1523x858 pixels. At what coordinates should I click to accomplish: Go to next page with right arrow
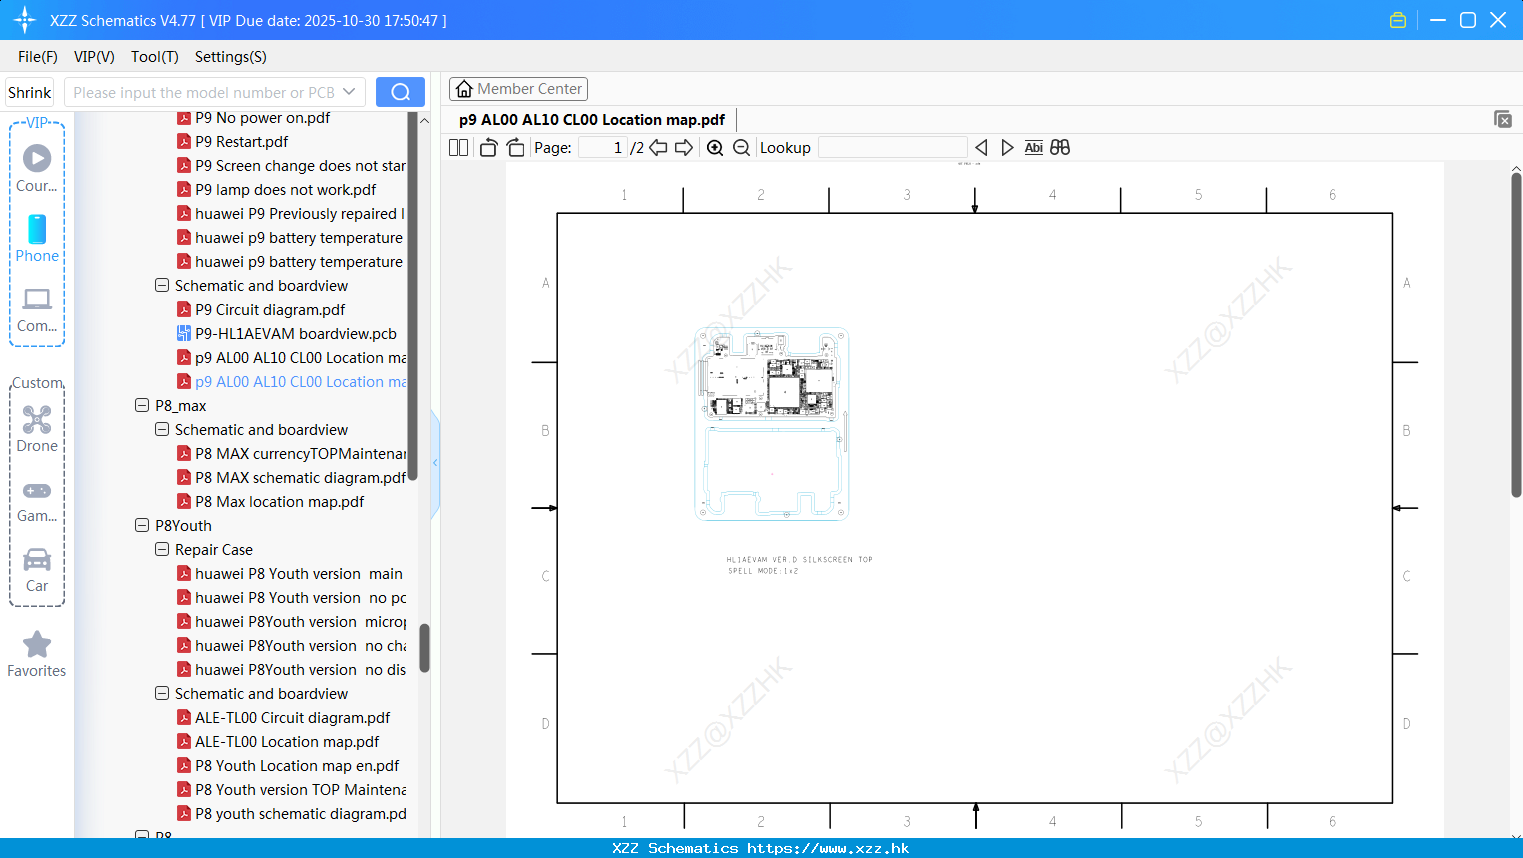pos(684,148)
